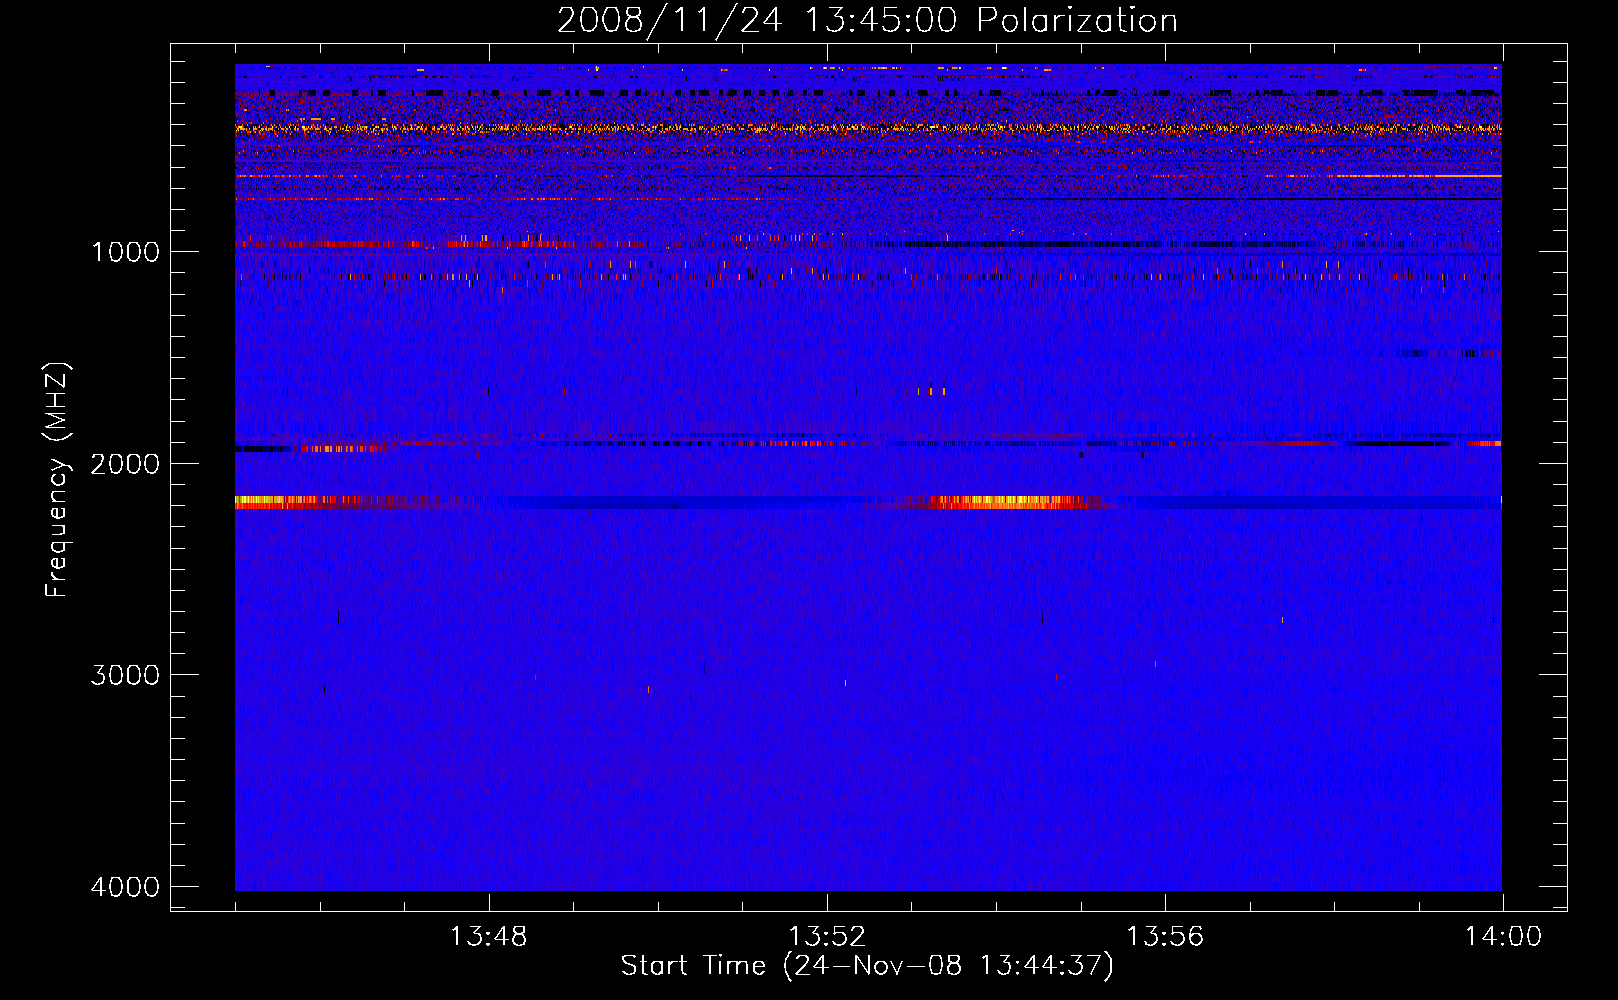This screenshot has width=1618, height=1000.
Task: Click the 14:00 time tick label
Action: tap(1503, 937)
